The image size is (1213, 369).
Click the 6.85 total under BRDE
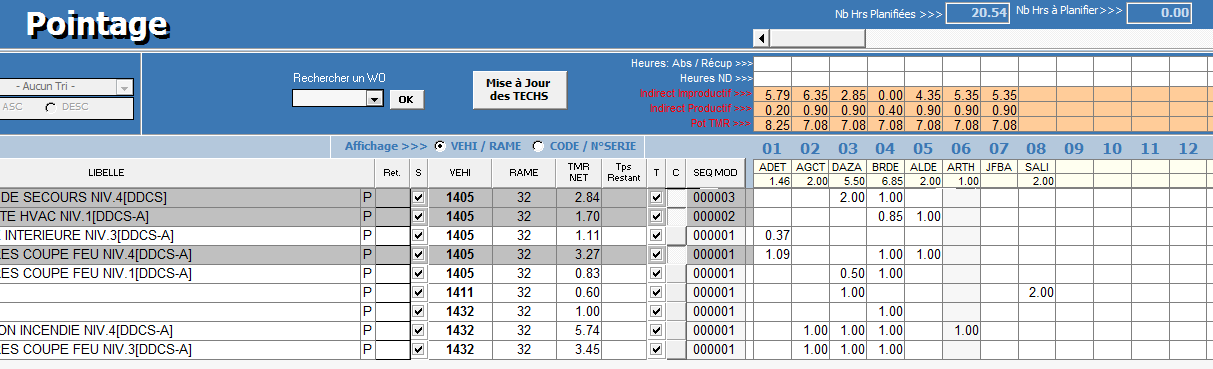tap(886, 181)
